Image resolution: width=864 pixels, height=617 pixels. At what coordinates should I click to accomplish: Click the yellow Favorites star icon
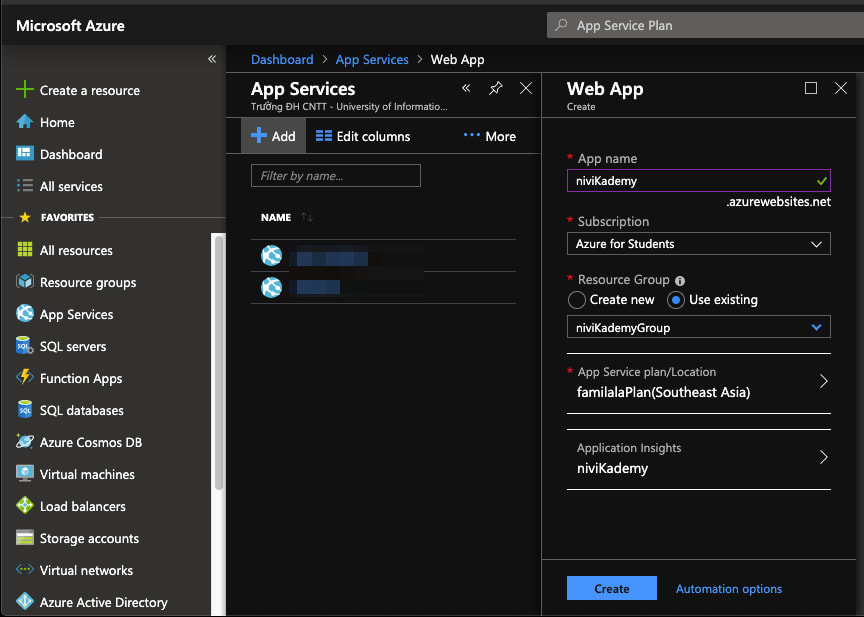(x=25, y=217)
